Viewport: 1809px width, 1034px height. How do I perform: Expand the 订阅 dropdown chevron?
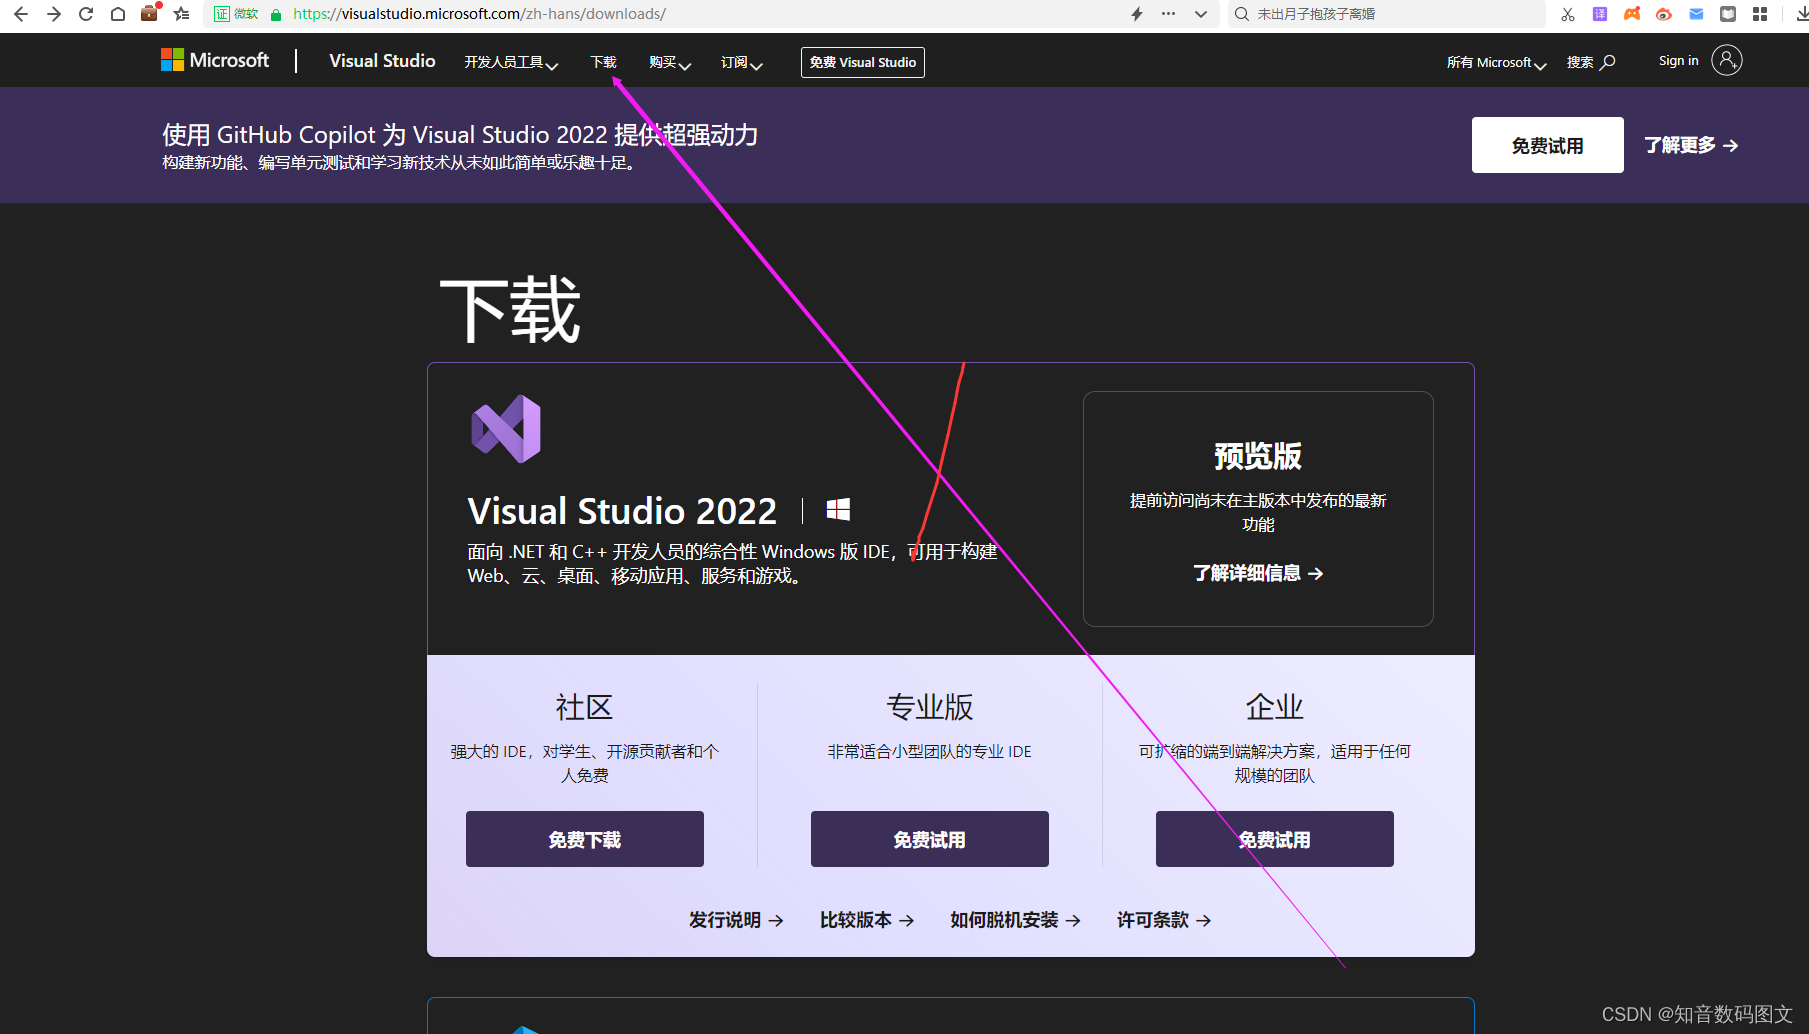tap(740, 61)
